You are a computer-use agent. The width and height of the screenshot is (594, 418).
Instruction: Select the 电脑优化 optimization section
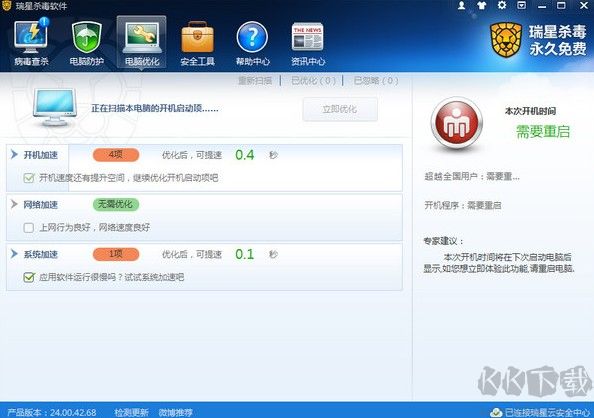(142, 42)
